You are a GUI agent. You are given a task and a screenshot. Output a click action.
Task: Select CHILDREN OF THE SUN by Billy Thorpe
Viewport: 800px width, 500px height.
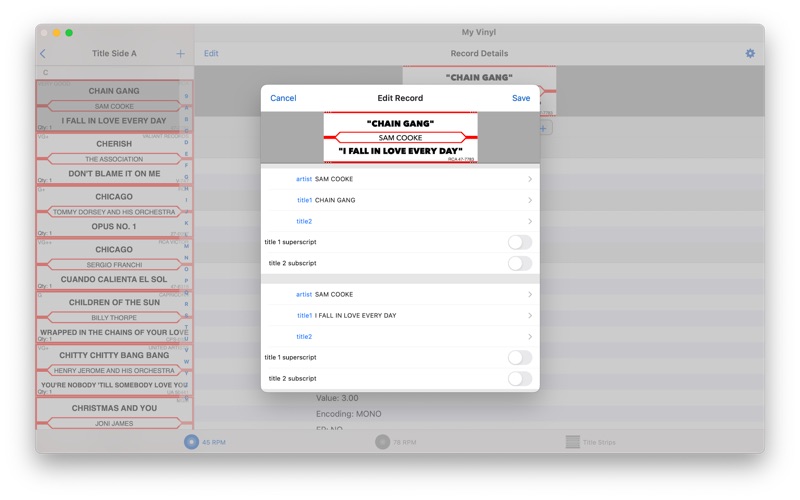(x=114, y=317)
